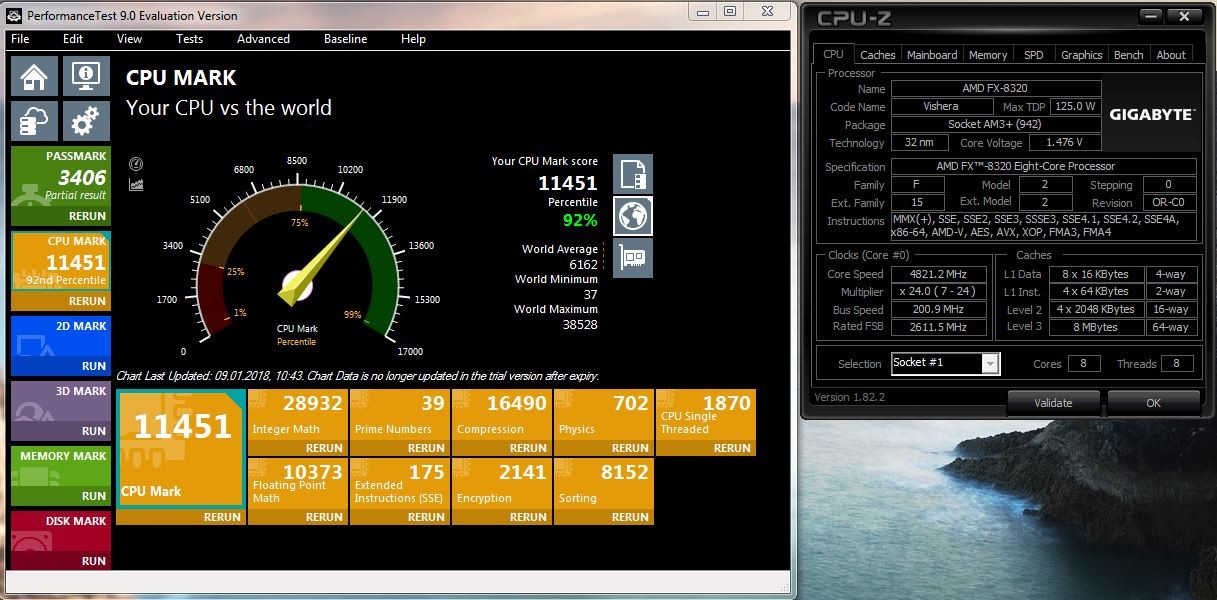Open the Advanced menu
The image size is (1217, 600).
pyautogui.click(x=263, y=39)
